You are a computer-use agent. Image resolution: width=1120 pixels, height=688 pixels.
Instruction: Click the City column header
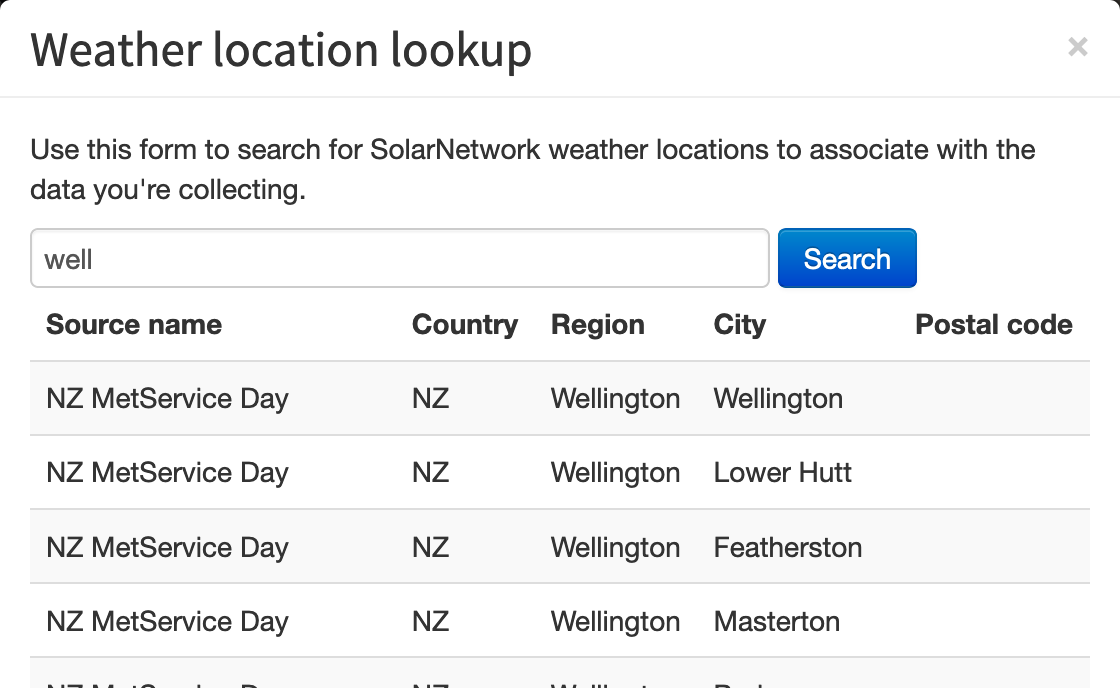[739, 324]
